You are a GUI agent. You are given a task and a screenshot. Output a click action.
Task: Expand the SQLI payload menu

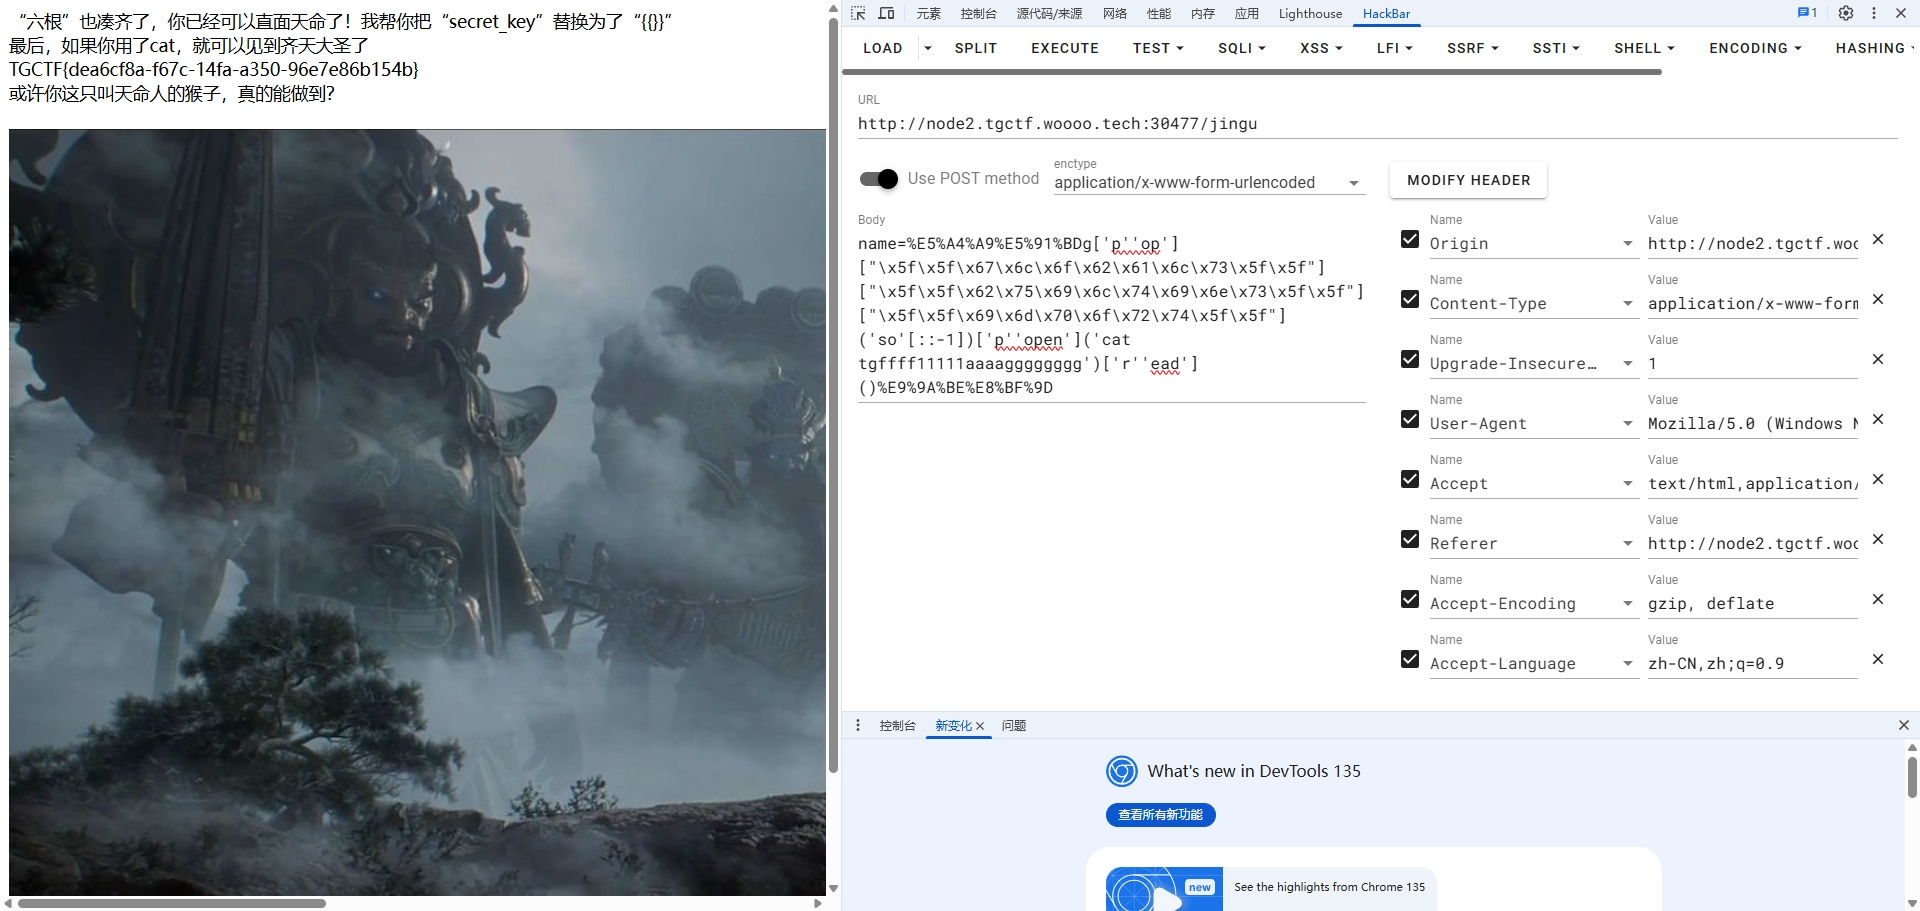coord(1242,48)
